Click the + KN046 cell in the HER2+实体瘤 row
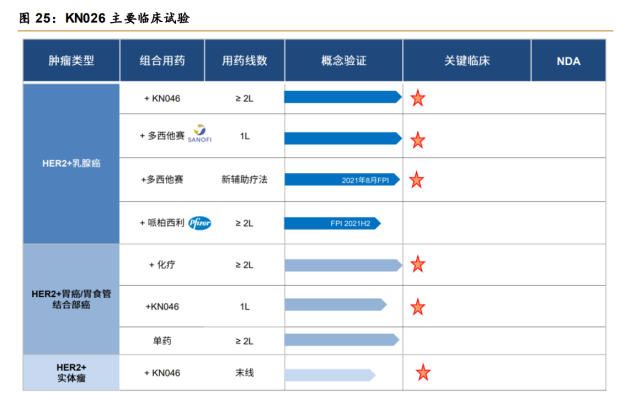Image resolution: width=641 pixels, height=394 pixels. (162, 373)
